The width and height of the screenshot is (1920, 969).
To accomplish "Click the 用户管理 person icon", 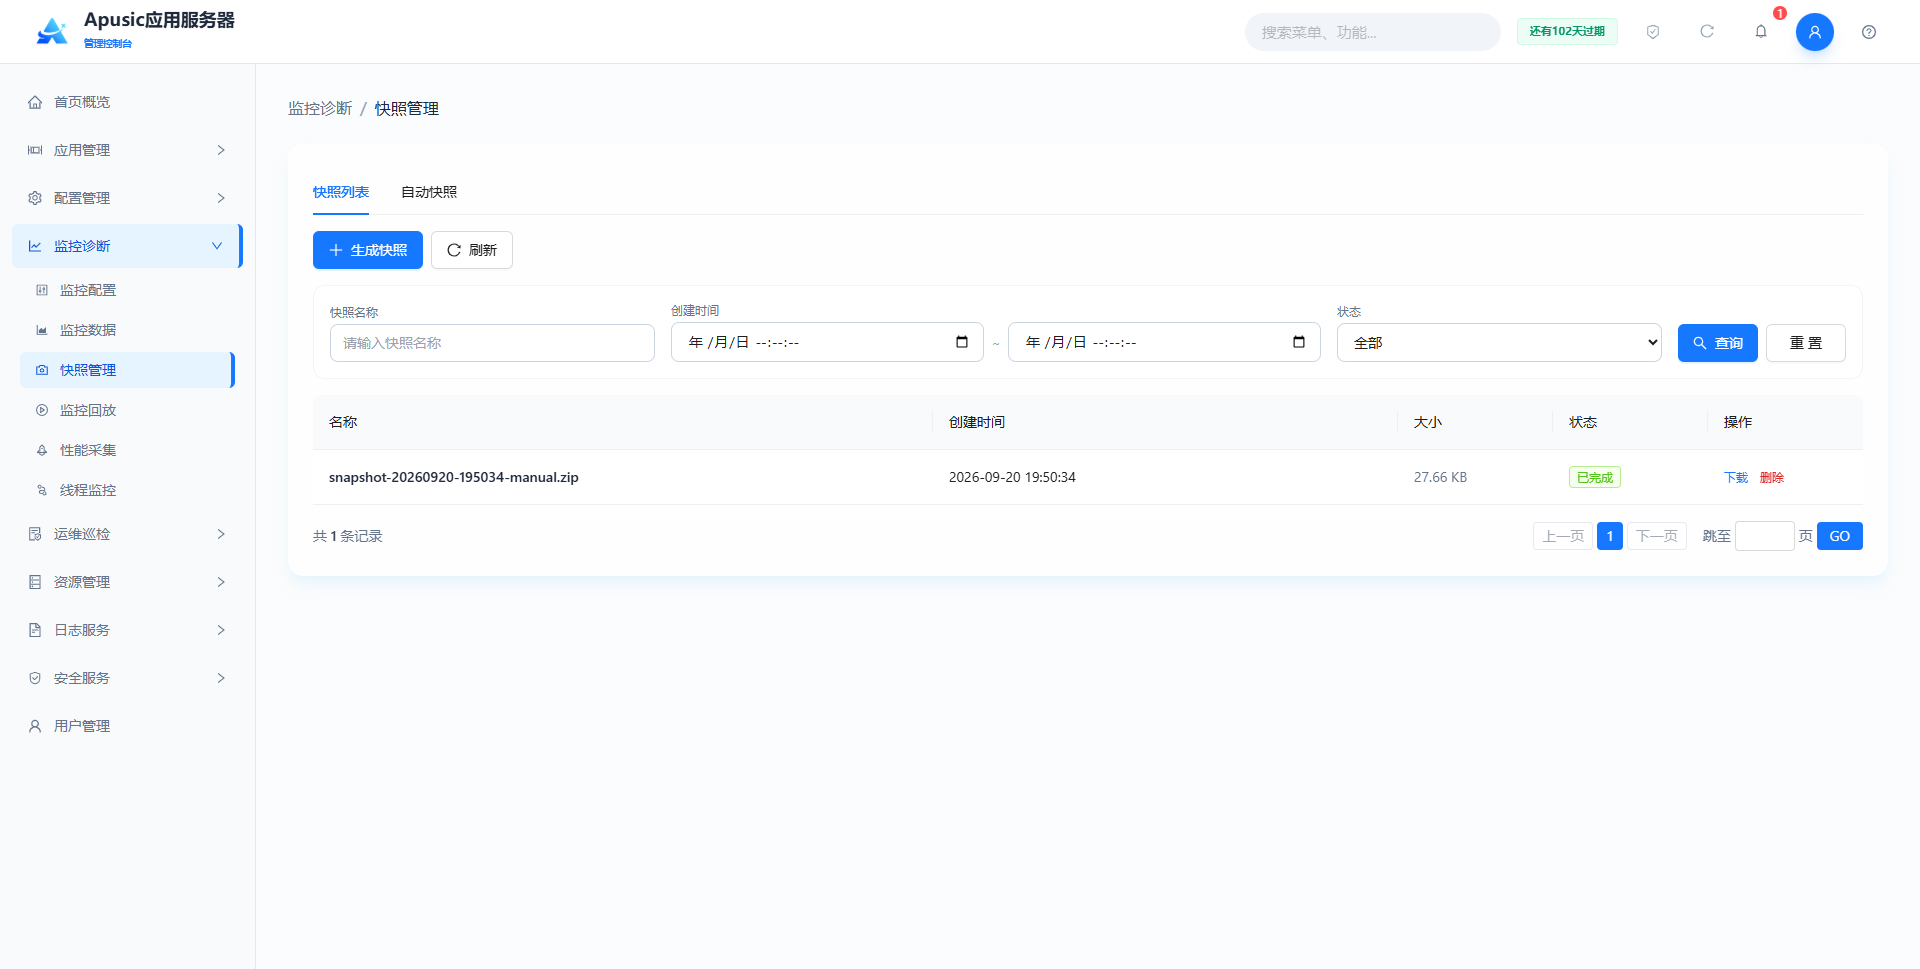I will tap(35, 726).
